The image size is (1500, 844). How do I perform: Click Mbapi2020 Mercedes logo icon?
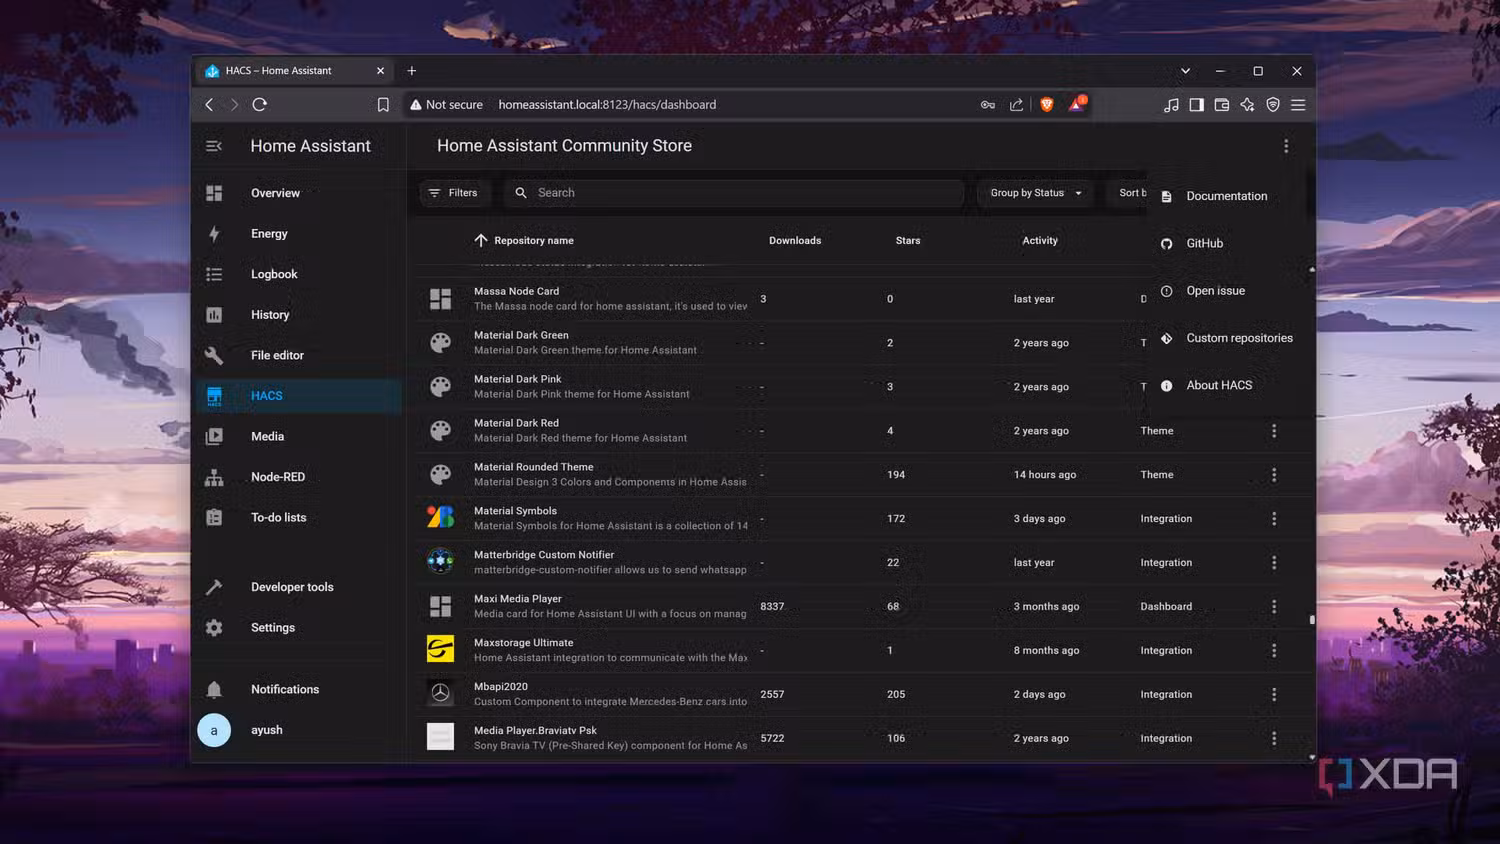tap(440, 693)
